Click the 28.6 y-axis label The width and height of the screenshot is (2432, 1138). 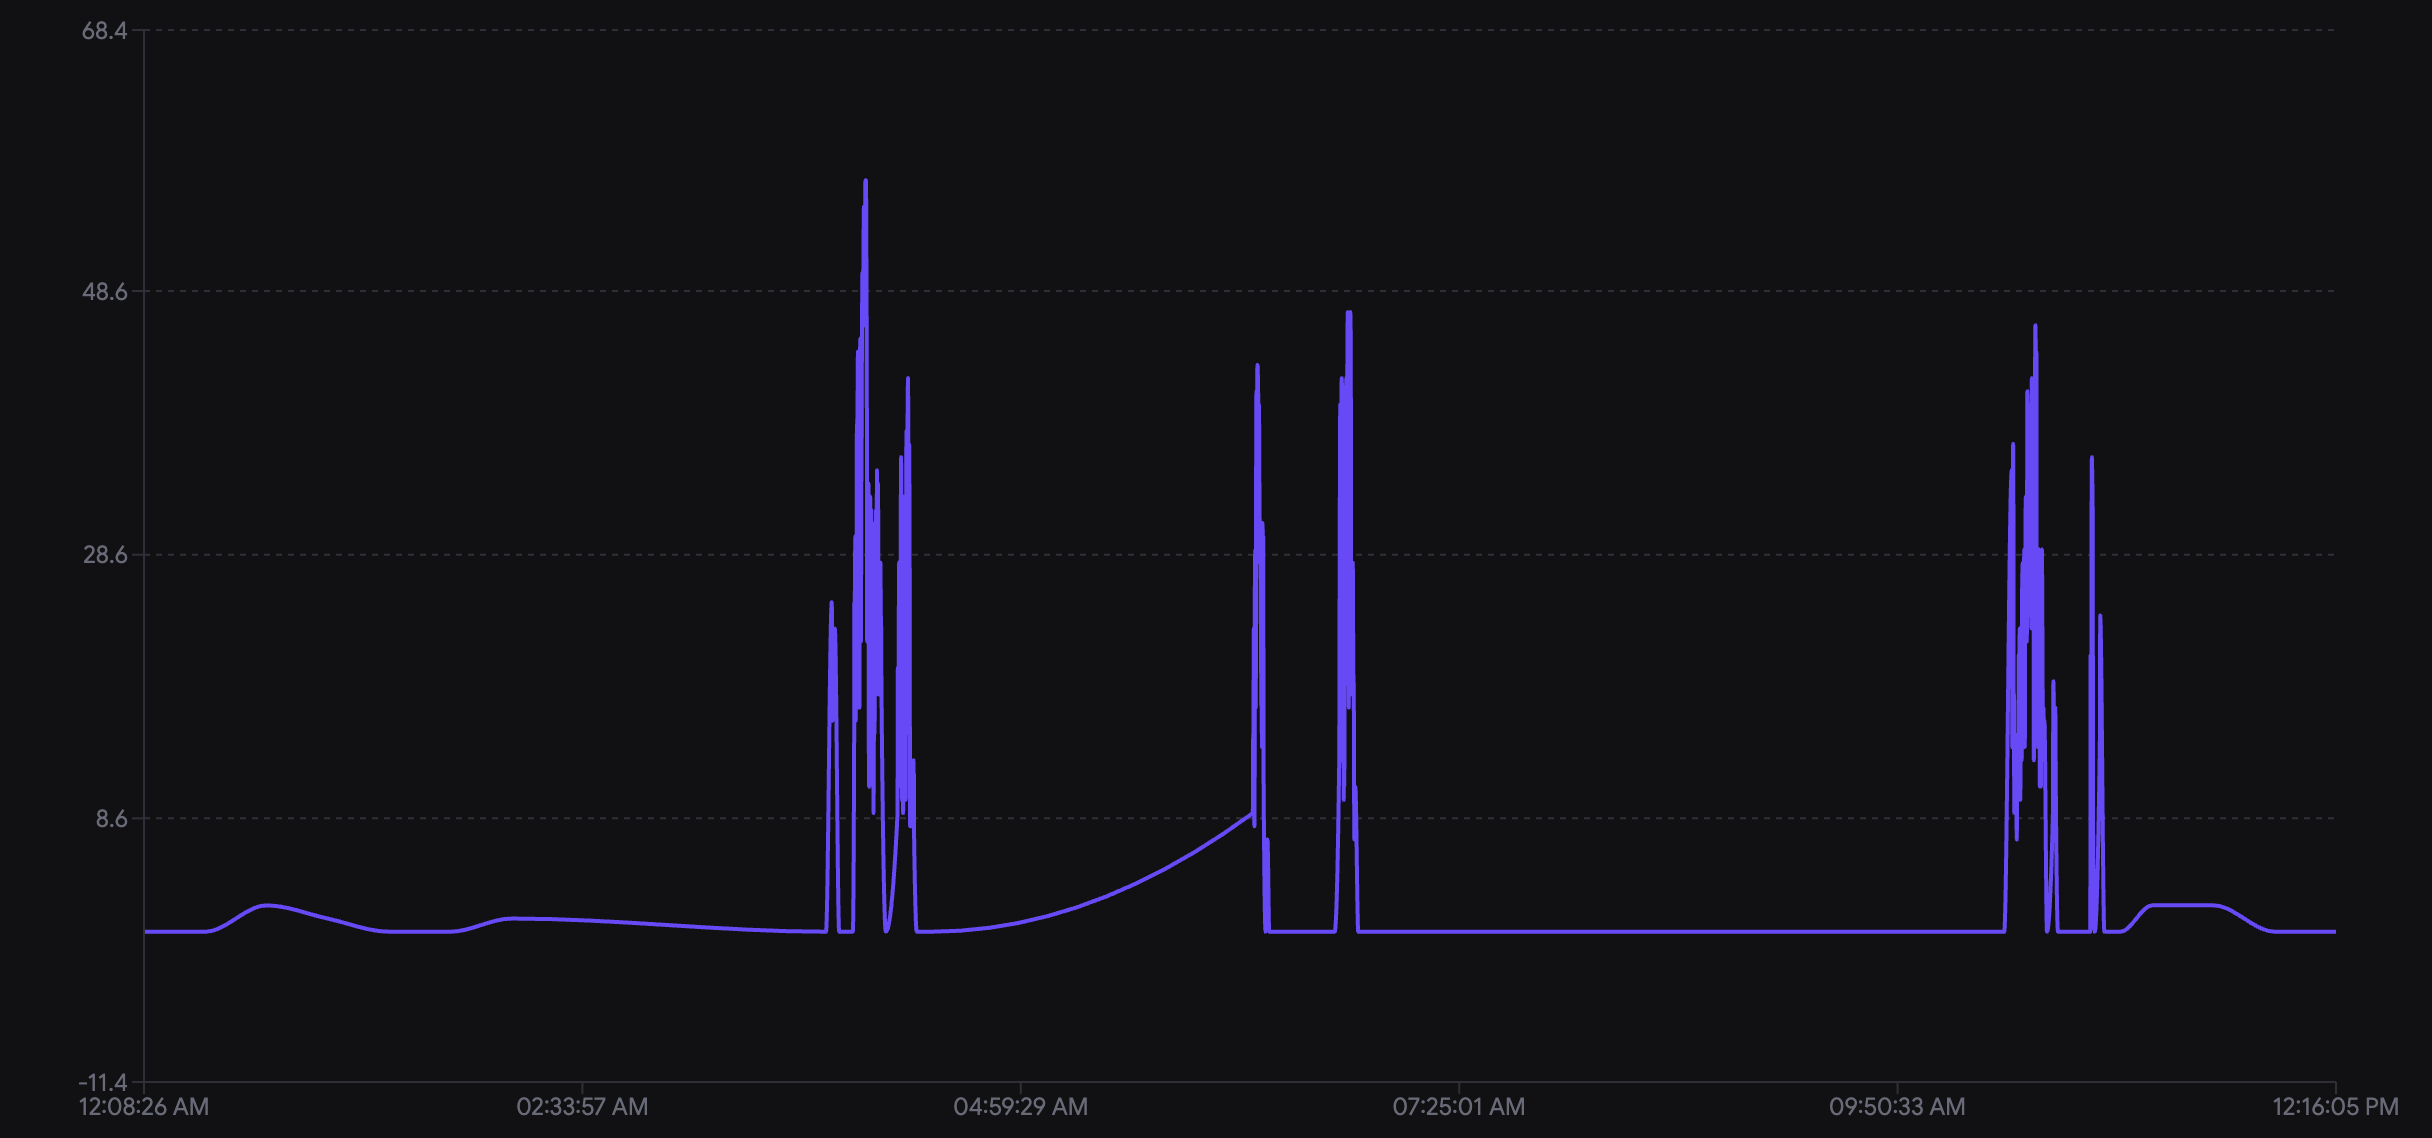[104, 555]
